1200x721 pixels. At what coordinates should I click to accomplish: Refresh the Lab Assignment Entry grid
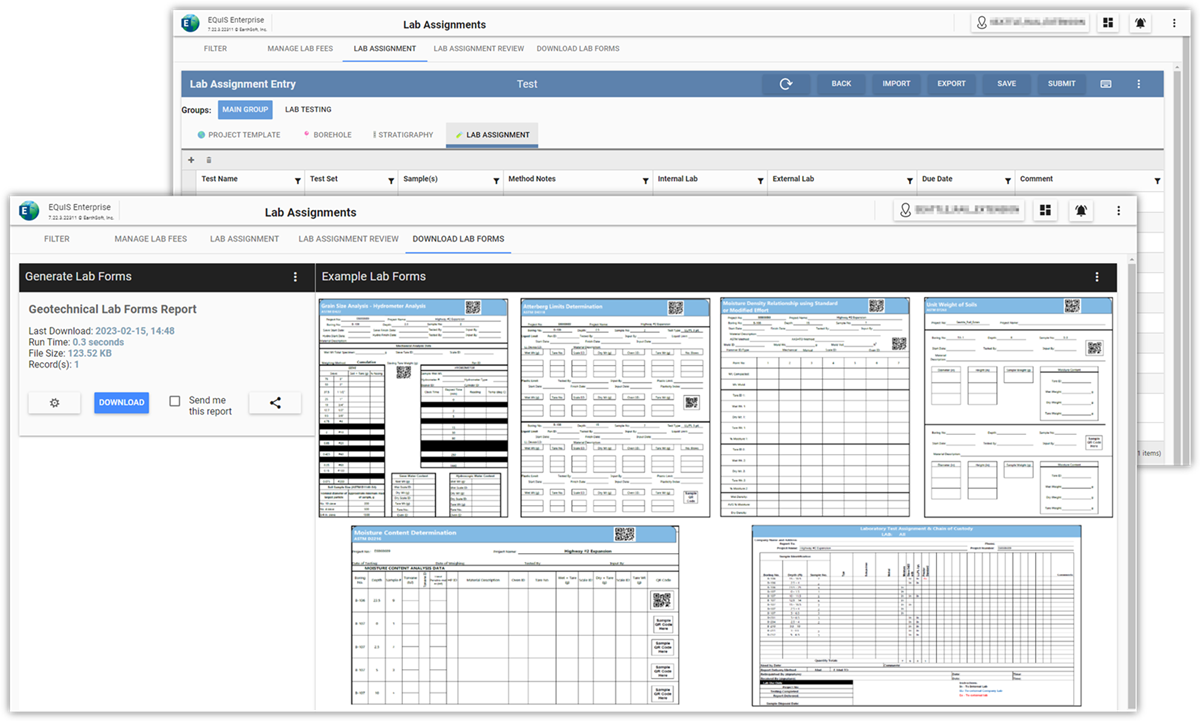pyautogui.click(x=786, y=84)
